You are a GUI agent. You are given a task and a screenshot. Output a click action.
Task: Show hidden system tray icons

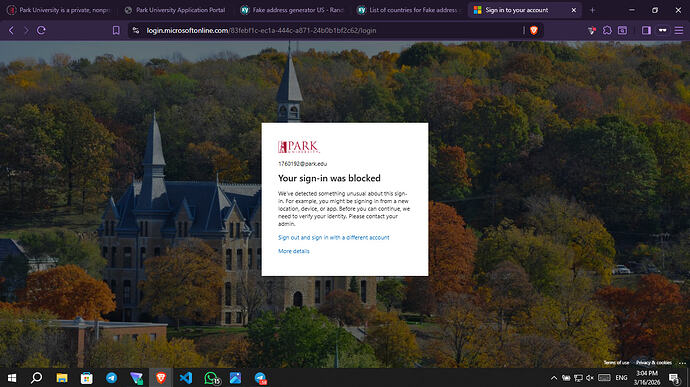tap(554, 378)
